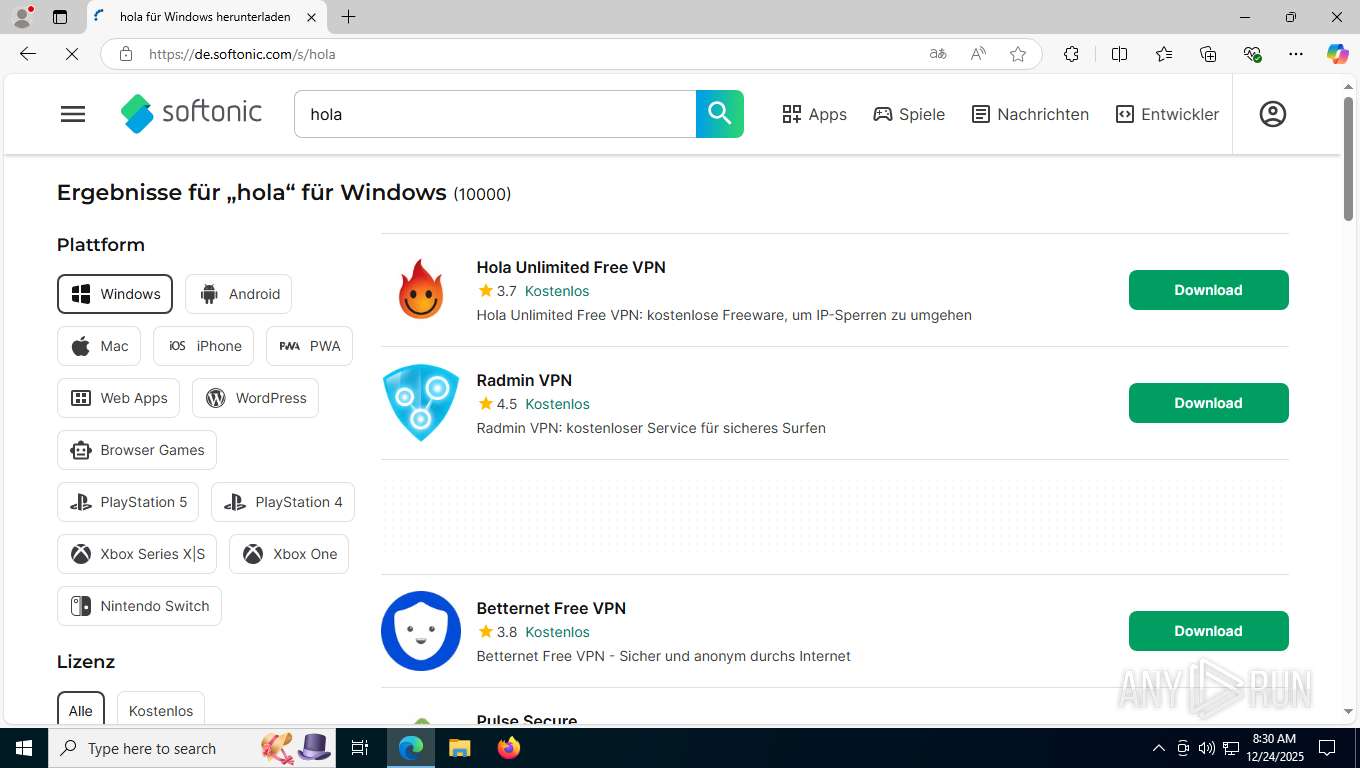
Task: Select the PlayStation 5 filter
Action: [128, 502]
